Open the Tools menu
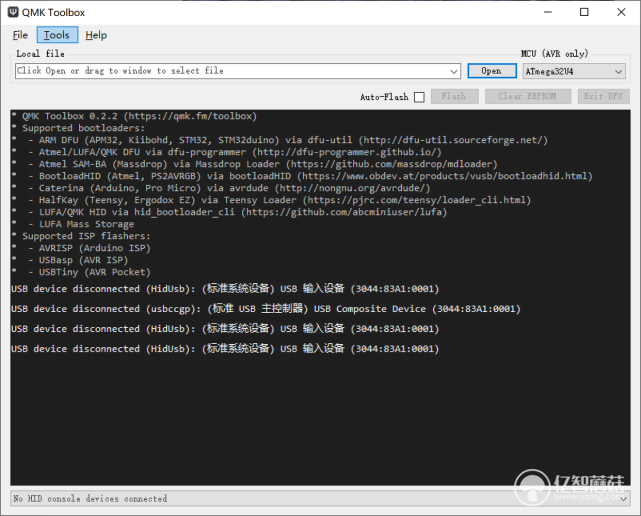This screenshot has height=516, width=641. coord(57,35)
